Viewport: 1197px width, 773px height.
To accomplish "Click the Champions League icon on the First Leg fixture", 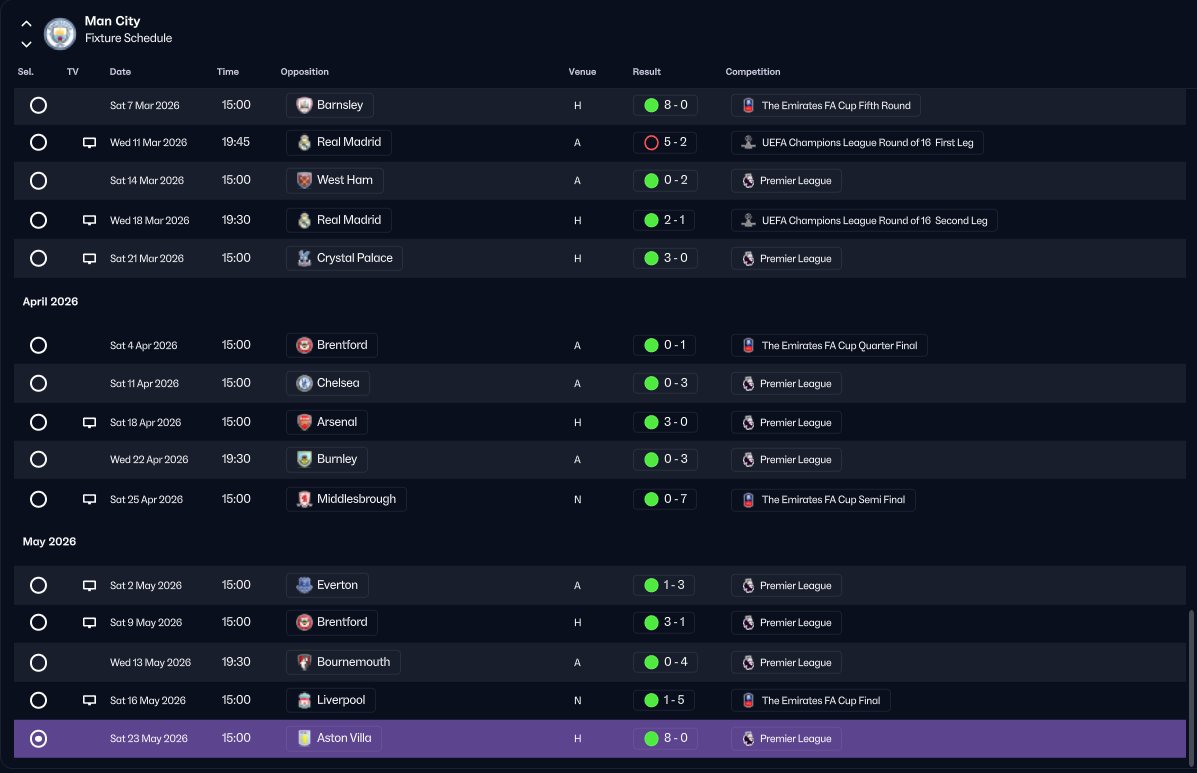I will (748, 143).
